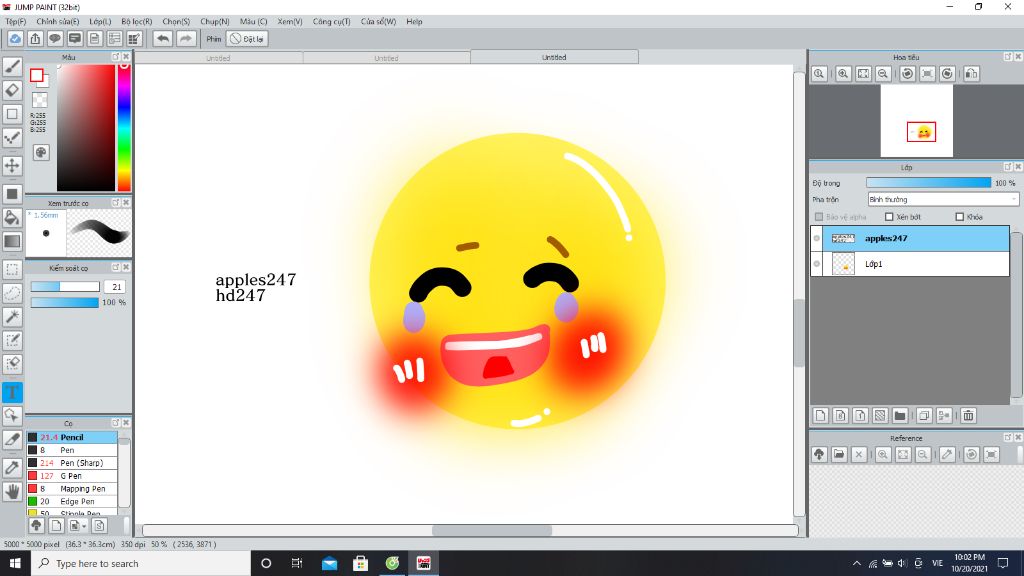Select the Brush tool

[x=12, y=67]
